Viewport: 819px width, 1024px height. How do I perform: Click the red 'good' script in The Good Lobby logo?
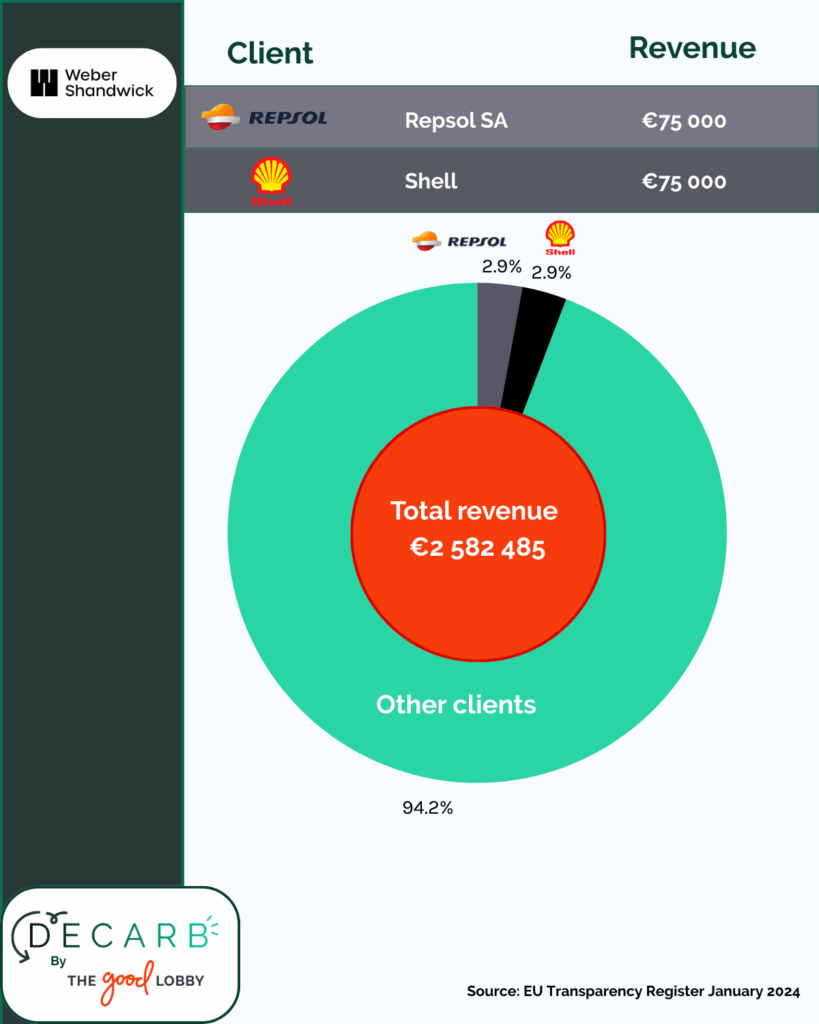click(127, 981)
